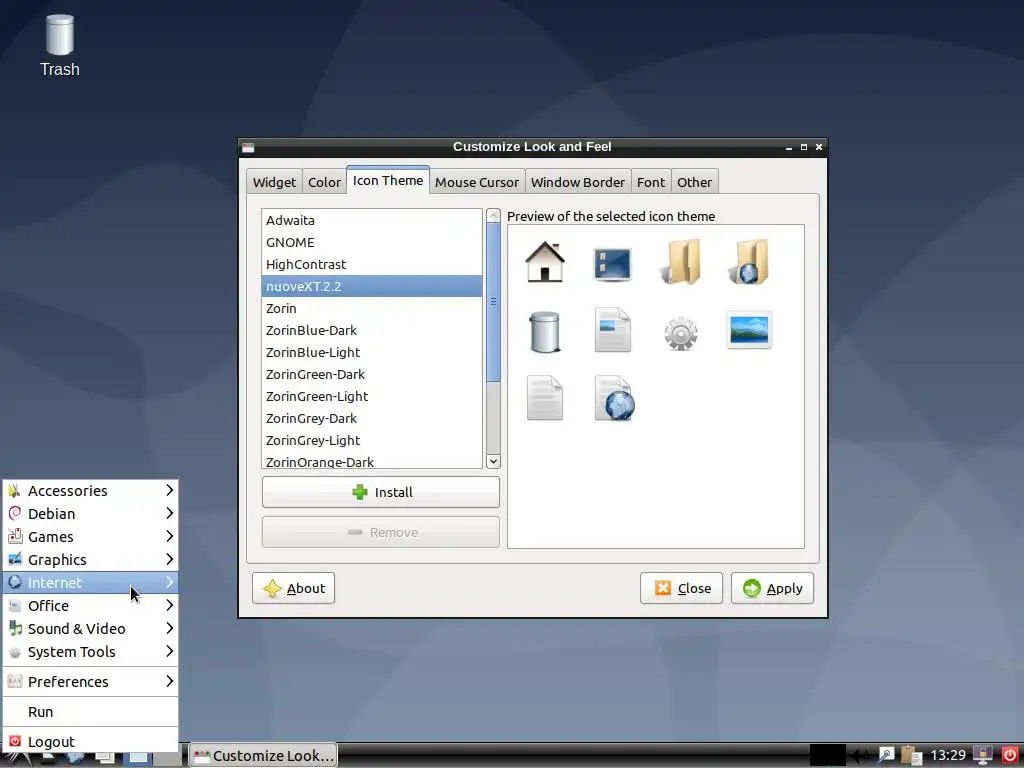Click the red power button in the panel
This screenshot has width=1024, height=768.
[x=1010, y=755]
